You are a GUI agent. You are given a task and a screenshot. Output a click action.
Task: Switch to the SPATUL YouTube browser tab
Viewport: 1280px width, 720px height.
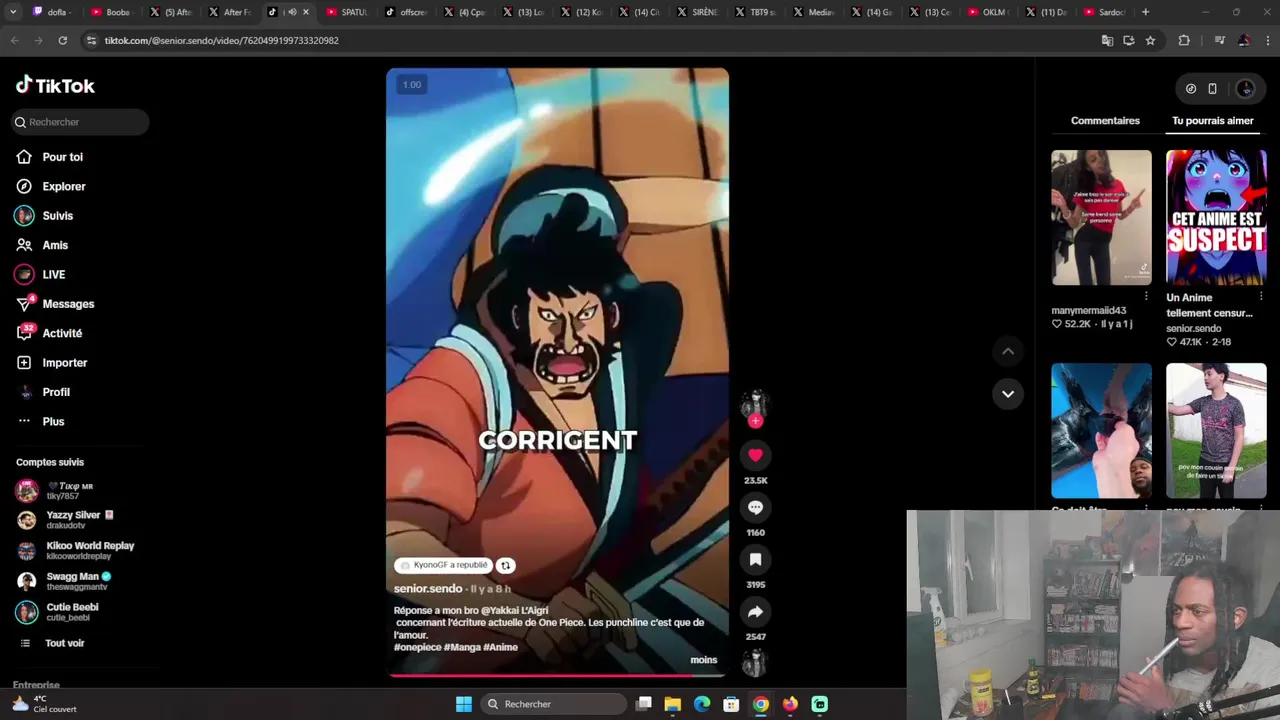point(347,12)
